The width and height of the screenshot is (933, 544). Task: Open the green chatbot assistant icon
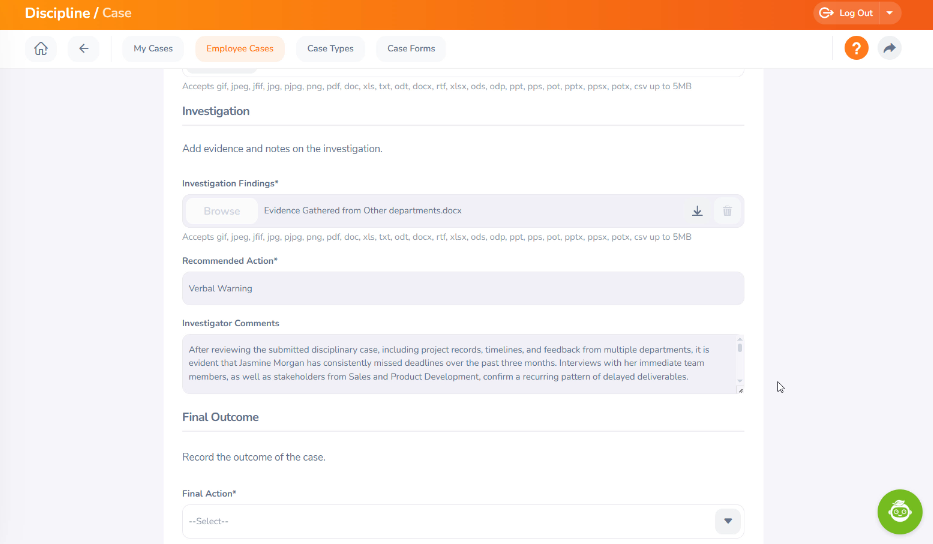point(899,511)
